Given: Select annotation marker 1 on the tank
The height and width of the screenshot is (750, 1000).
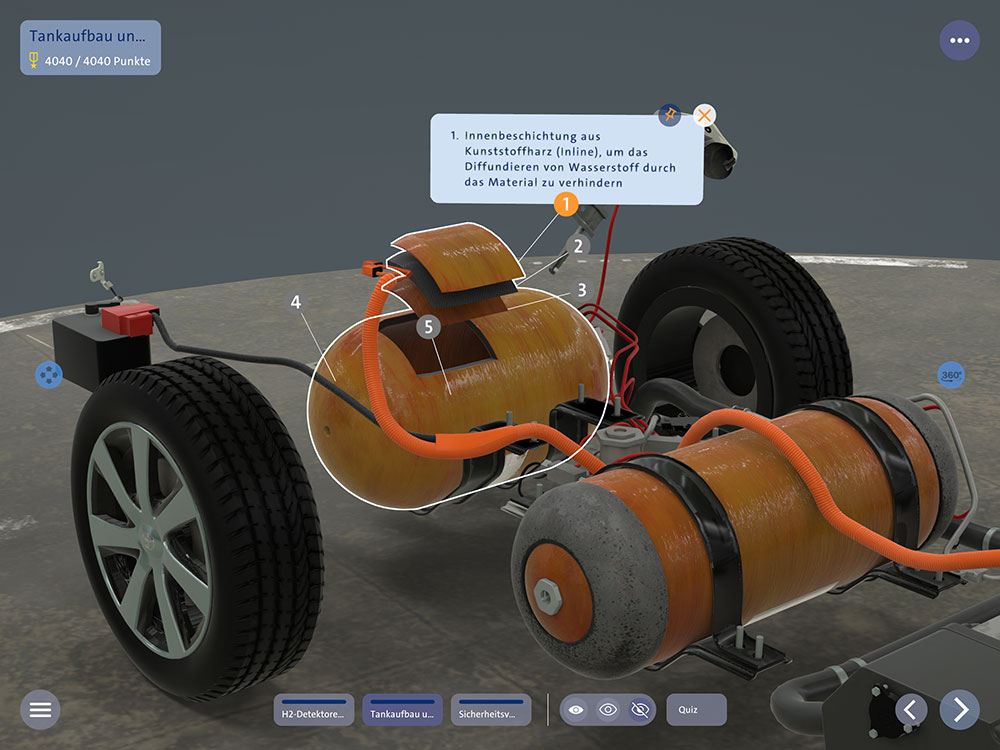Looking at the screenshot, I should (565, 205).
